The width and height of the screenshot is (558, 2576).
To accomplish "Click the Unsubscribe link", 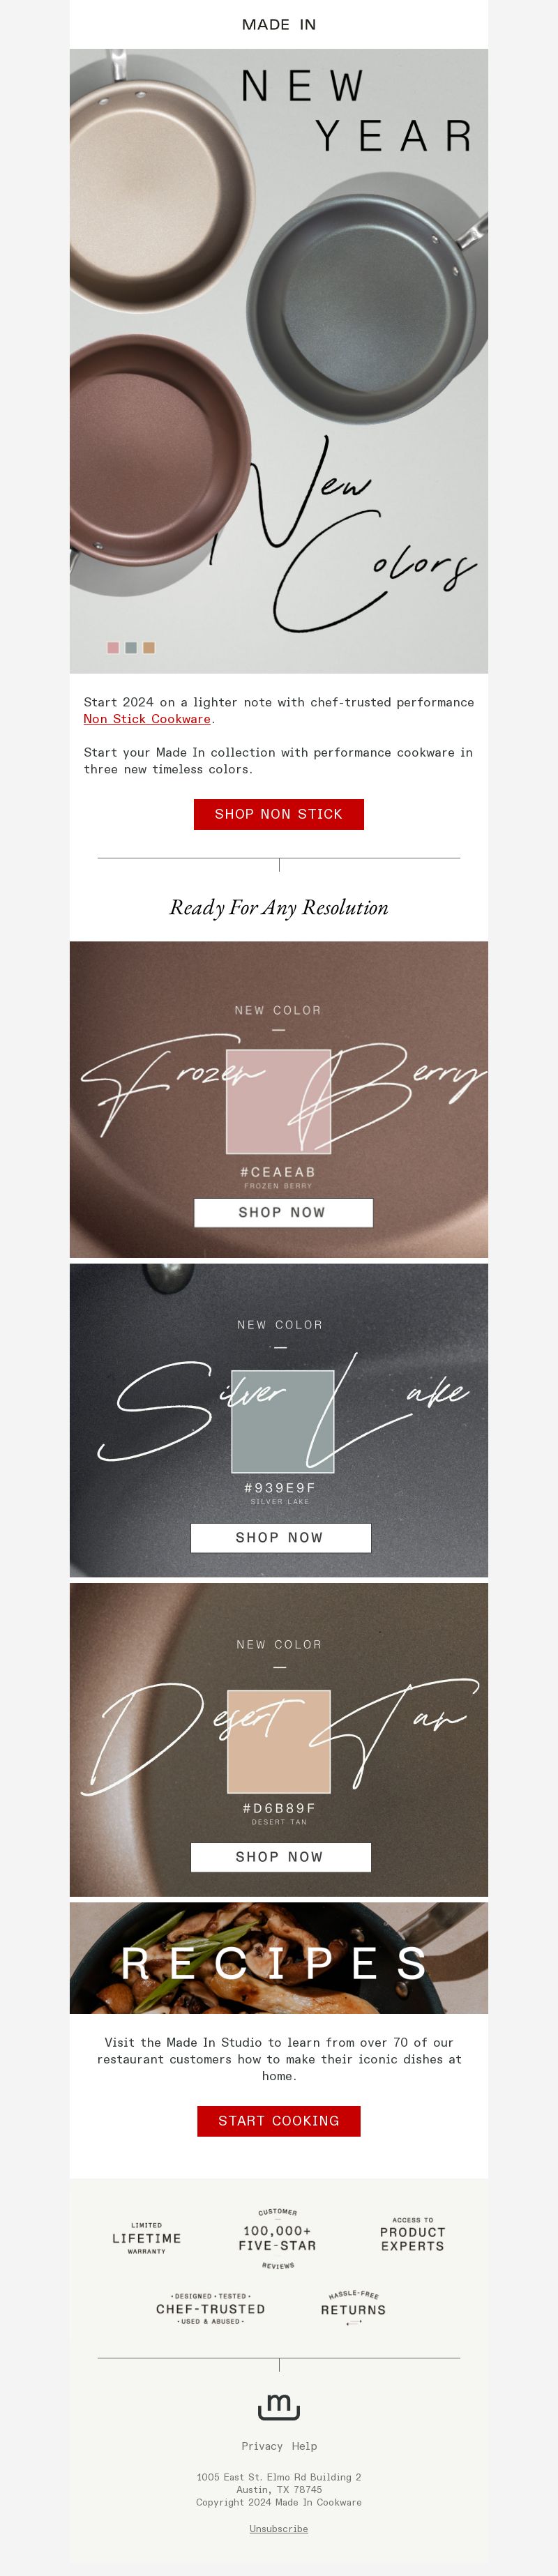I will tap(279, 2529).
